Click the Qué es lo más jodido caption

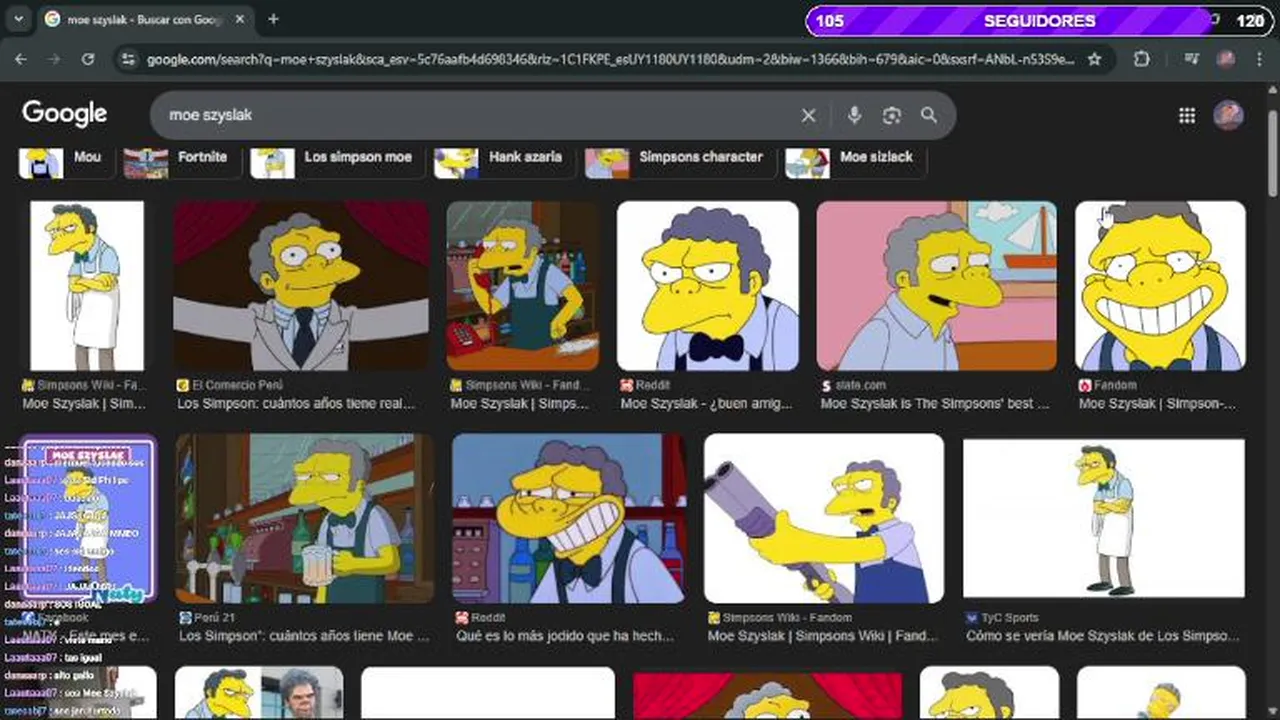click(566, 636)
